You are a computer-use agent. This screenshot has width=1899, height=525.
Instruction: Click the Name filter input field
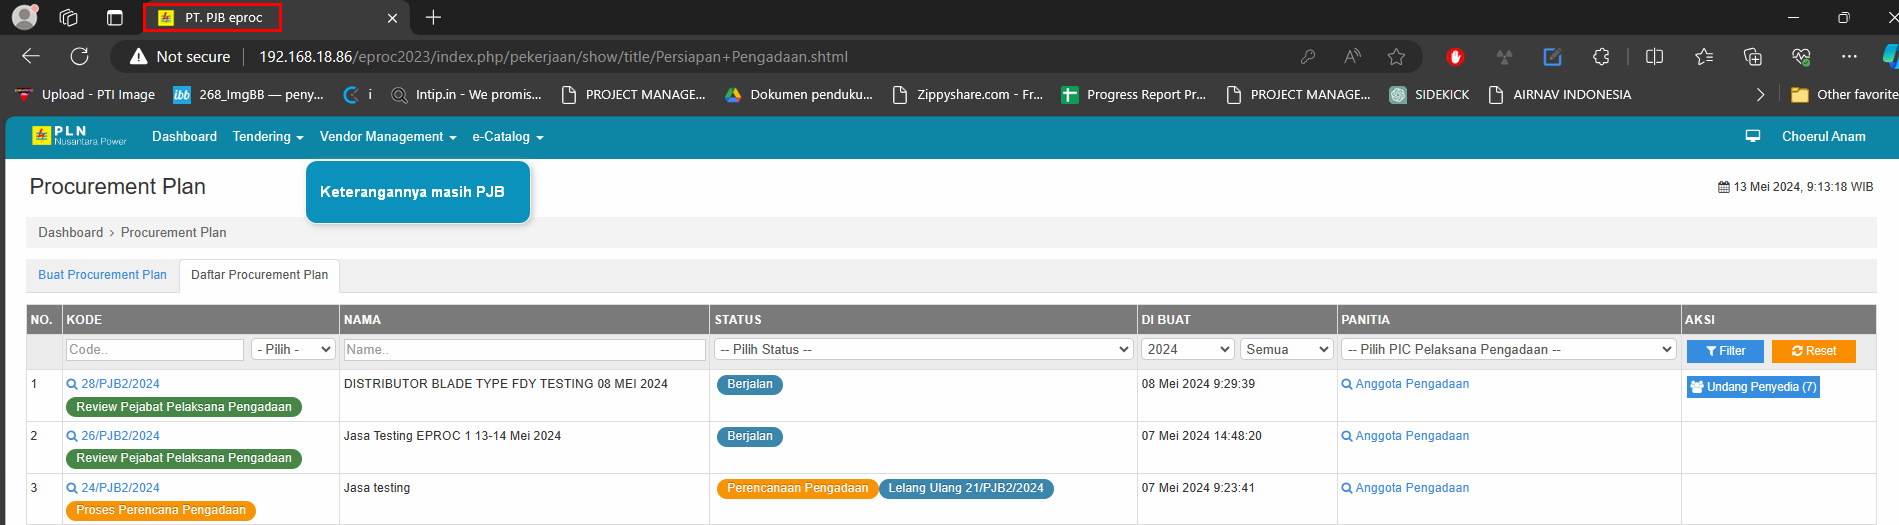(x=524, y=349)
